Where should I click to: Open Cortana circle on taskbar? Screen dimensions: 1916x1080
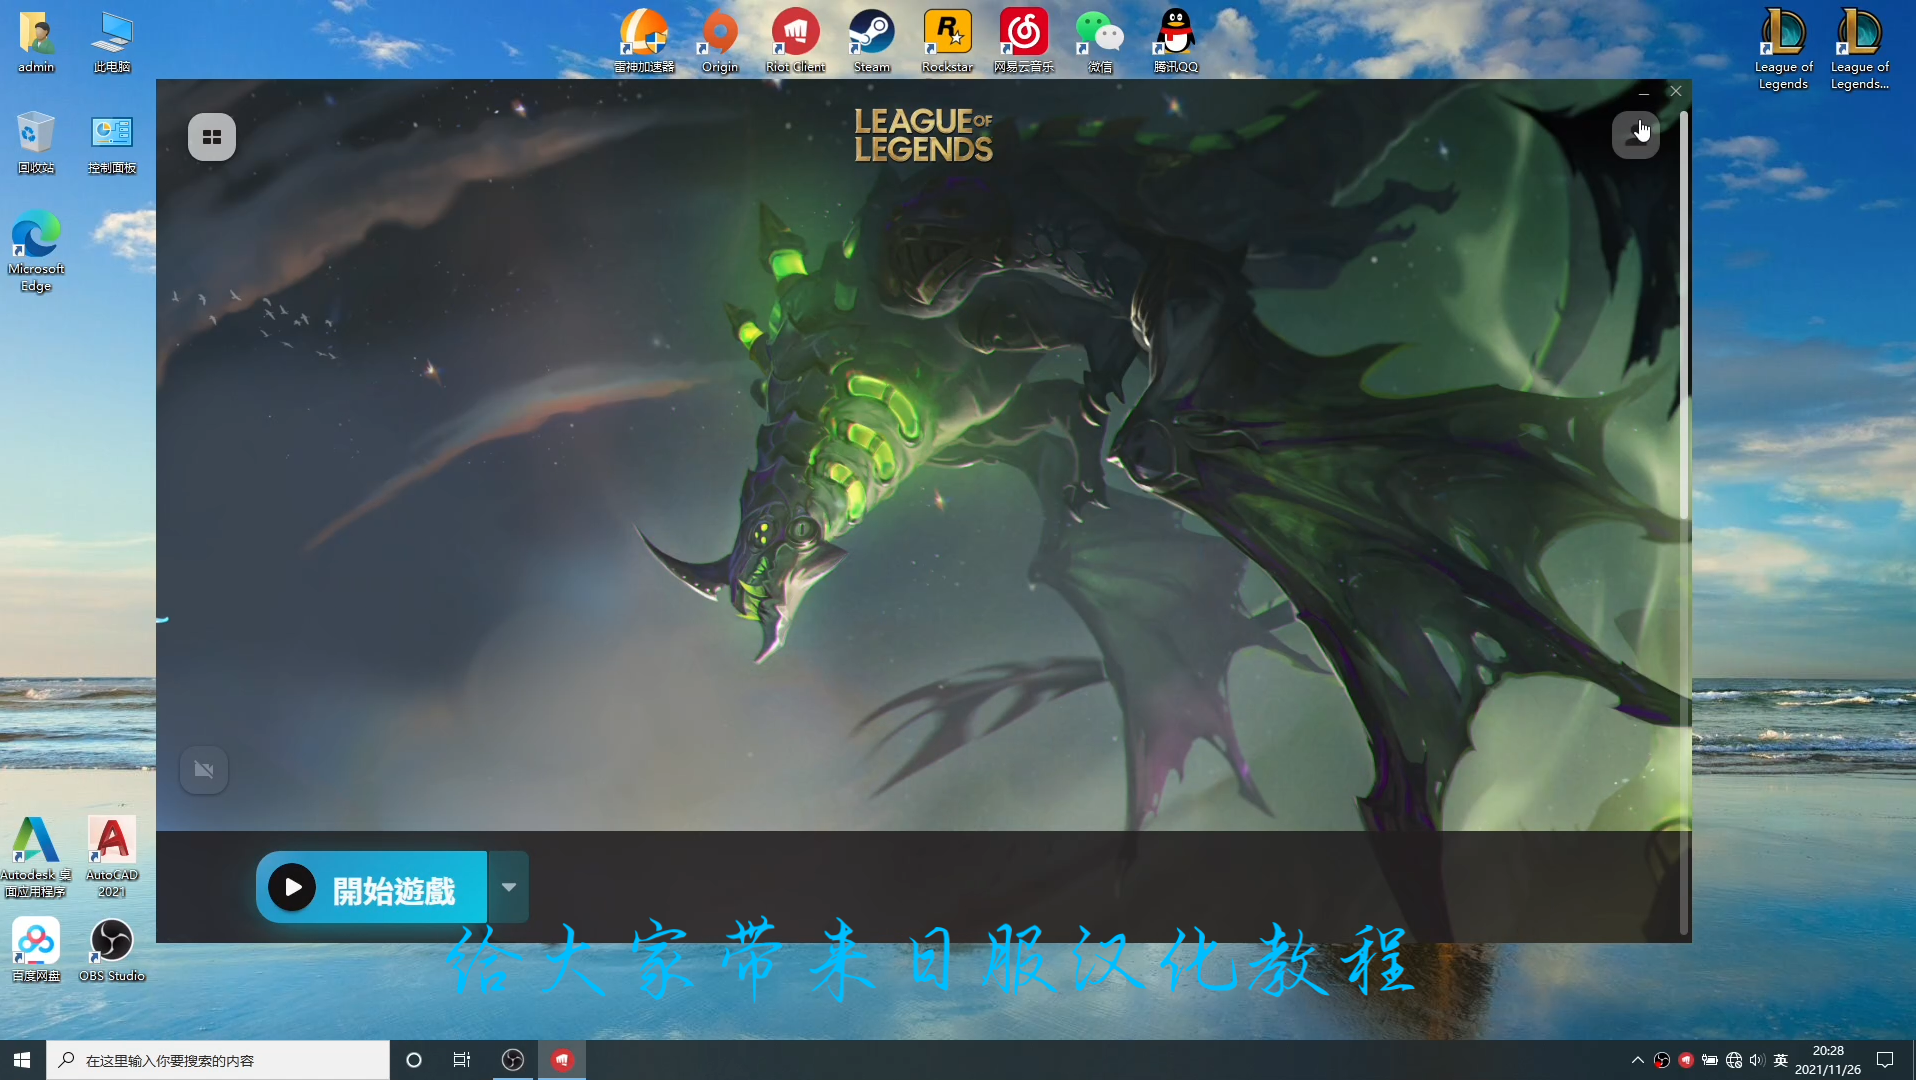tap(414, 1060)
